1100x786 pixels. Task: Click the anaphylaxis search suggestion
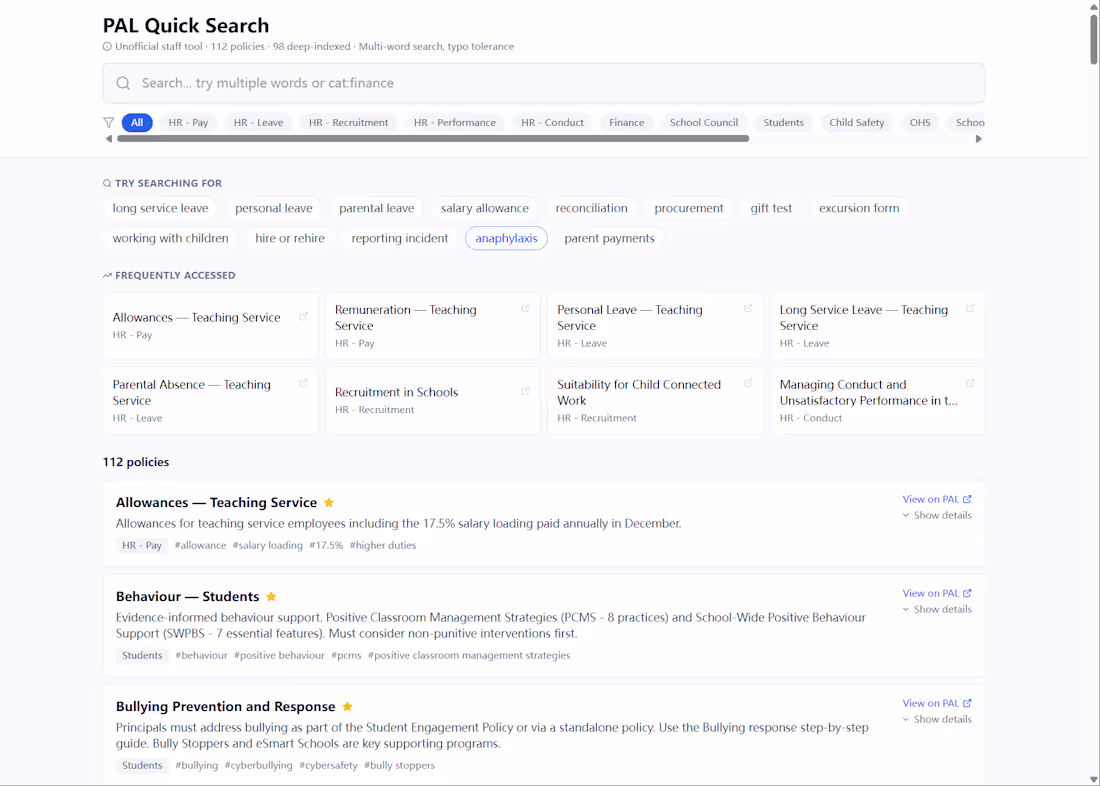[506, 239]
